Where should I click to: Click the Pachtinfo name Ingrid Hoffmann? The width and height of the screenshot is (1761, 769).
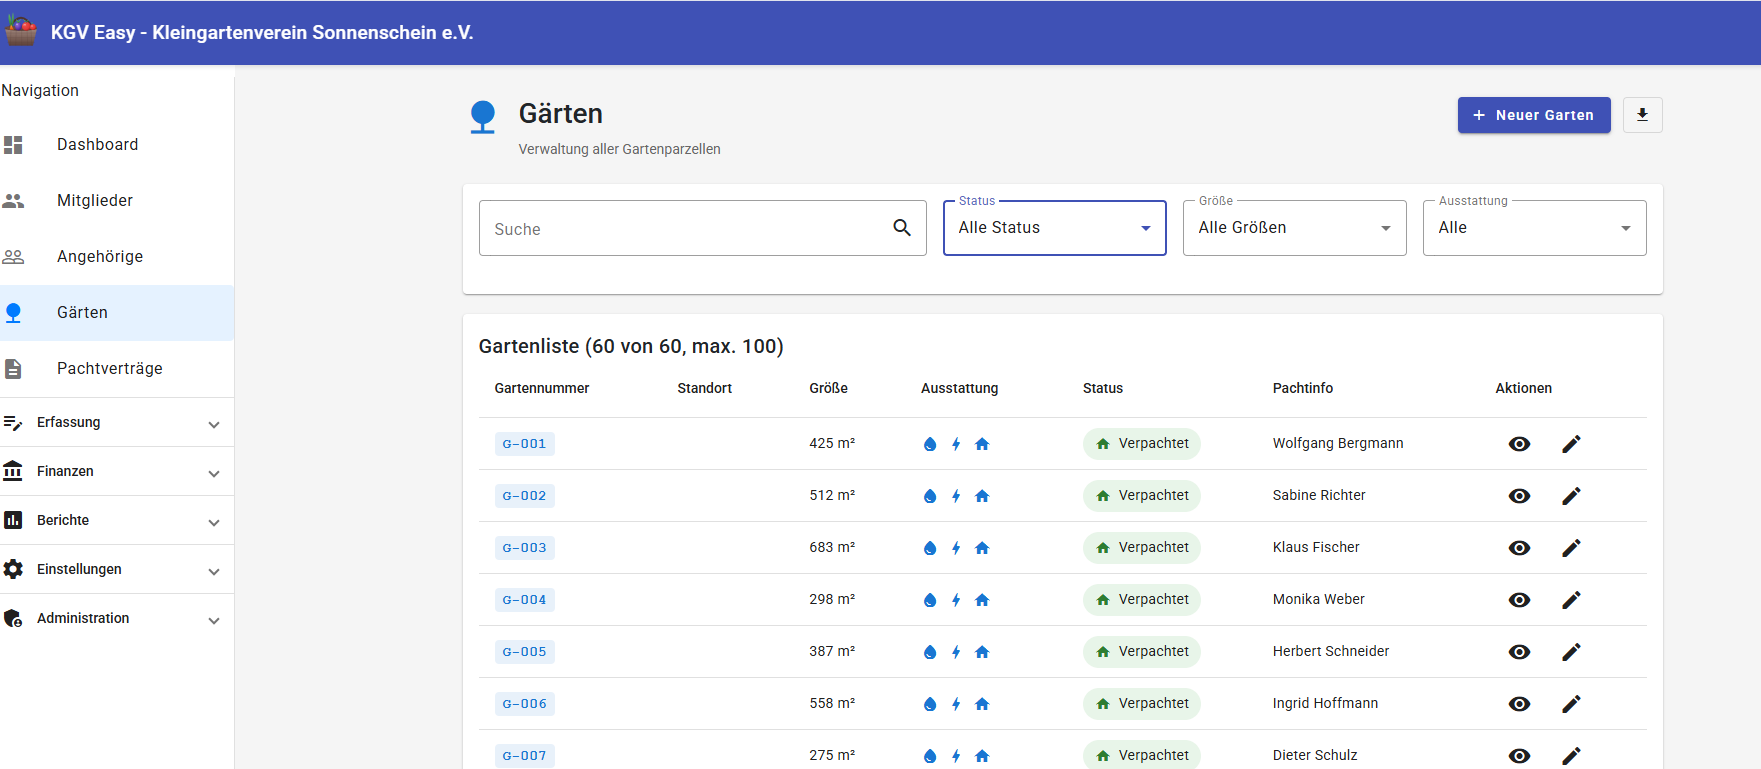1325,703
